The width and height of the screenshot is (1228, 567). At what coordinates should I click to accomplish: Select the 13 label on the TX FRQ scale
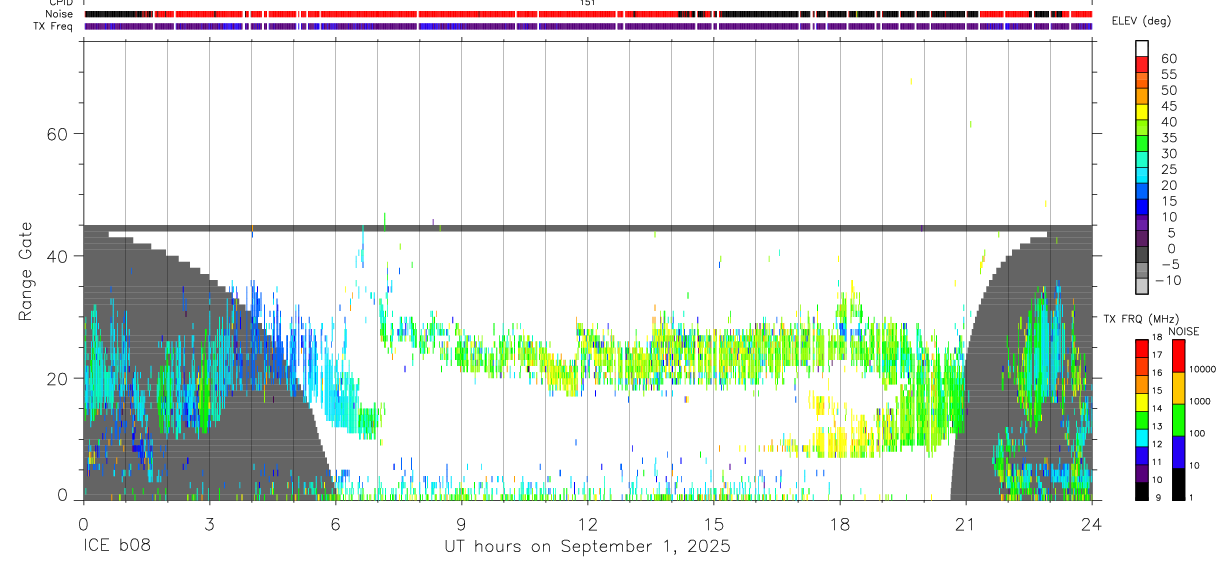coord(1156,426)
